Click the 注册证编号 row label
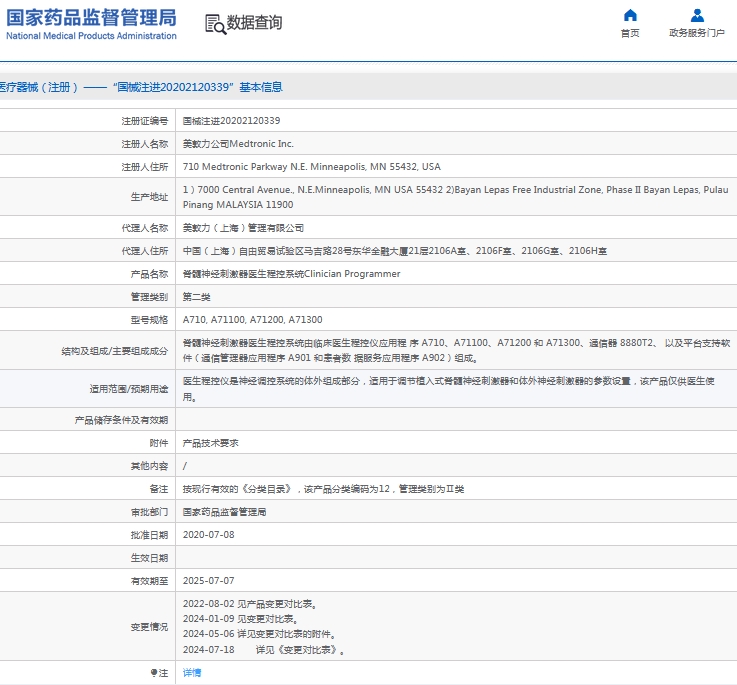 point(145,121)
